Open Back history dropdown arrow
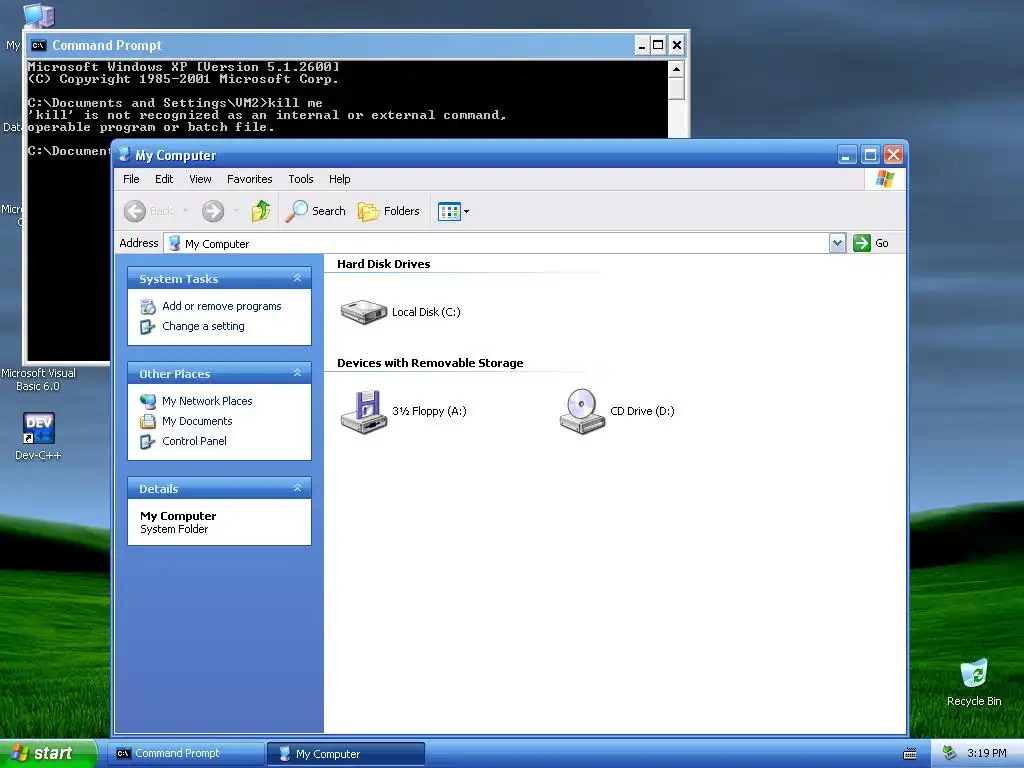The width and height of the screenshot is (1024, 768). coord(185,211)
